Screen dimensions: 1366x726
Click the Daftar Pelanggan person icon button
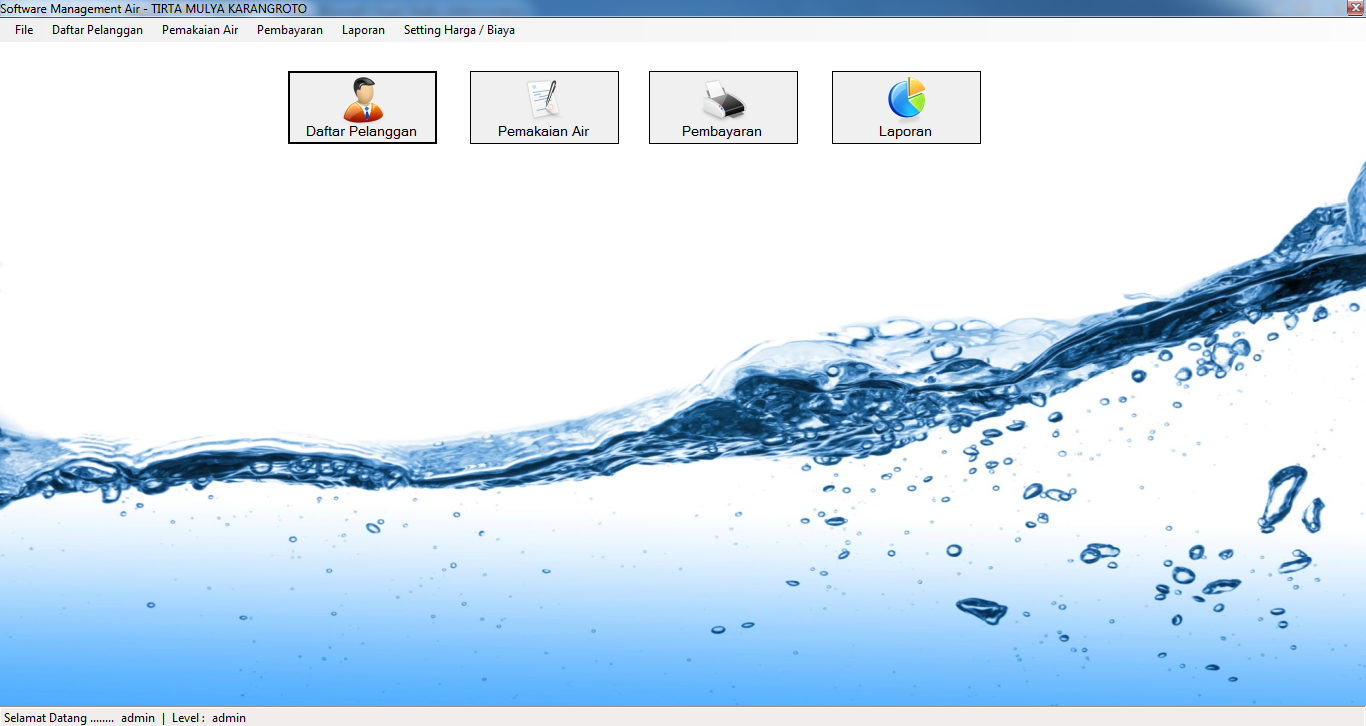tap(362, 108)
